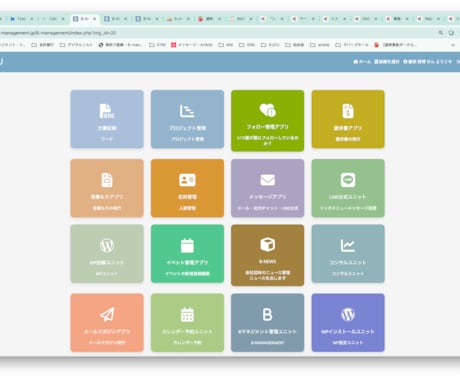Open the B-NEWS title text
Viewport: 460px width, 380px height.
(267, 262)
